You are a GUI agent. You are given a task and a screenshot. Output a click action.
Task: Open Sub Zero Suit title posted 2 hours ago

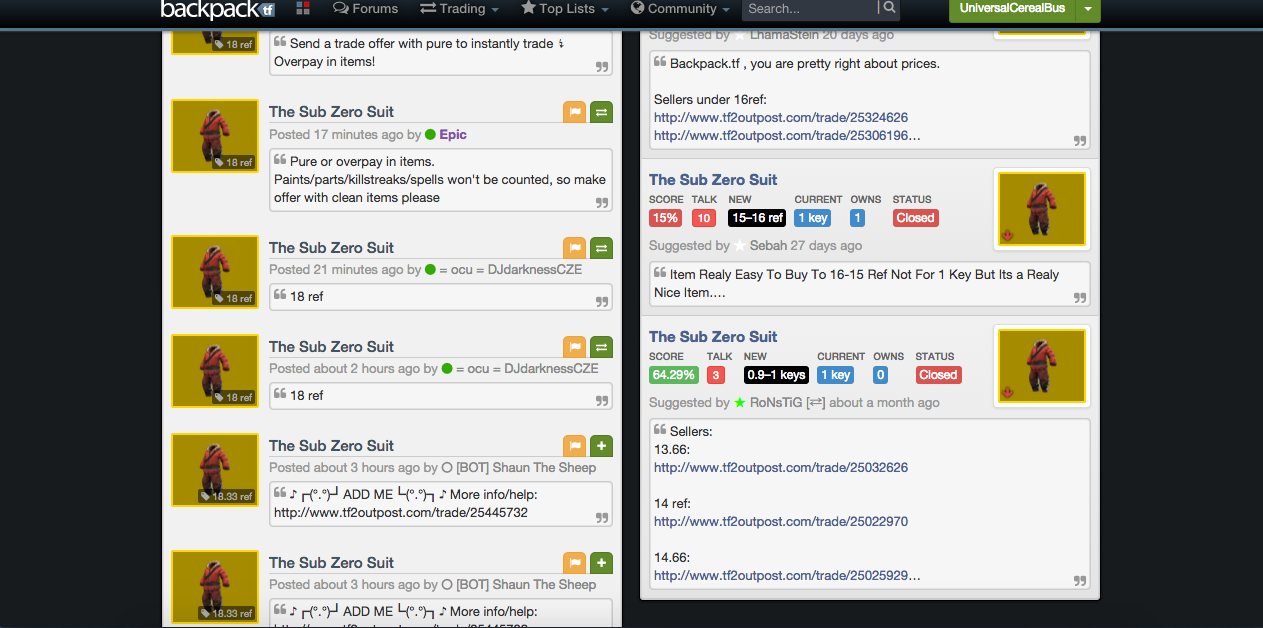click(x=331, y=347)
